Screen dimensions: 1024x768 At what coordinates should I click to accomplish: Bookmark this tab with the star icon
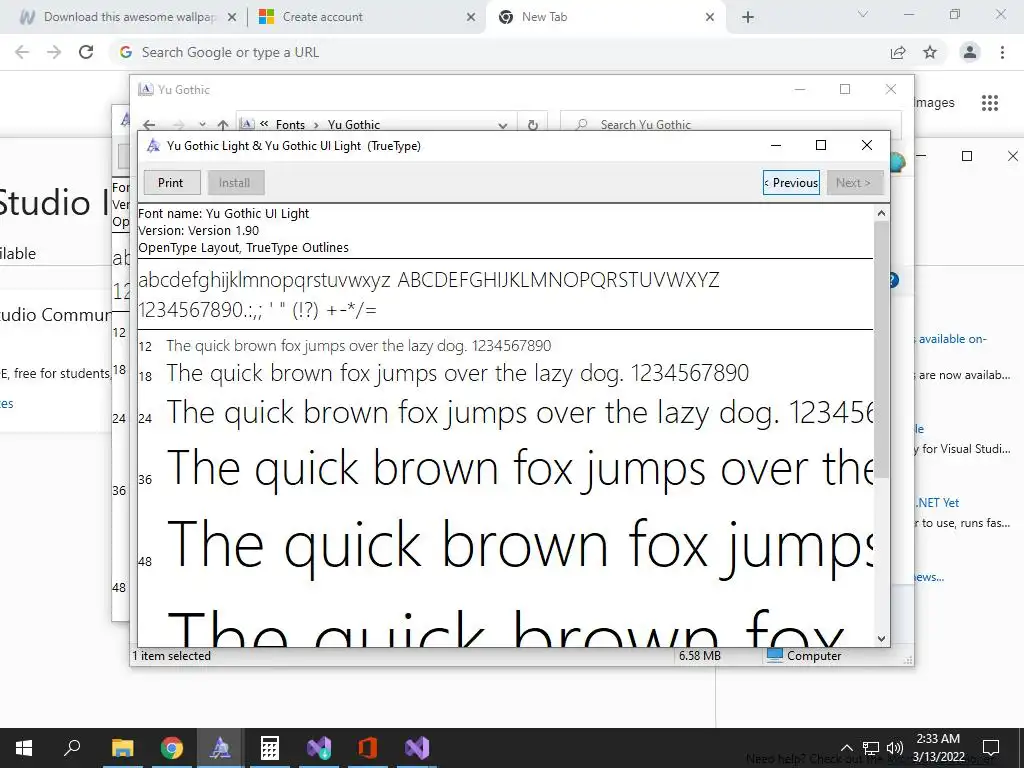(930, 52)
